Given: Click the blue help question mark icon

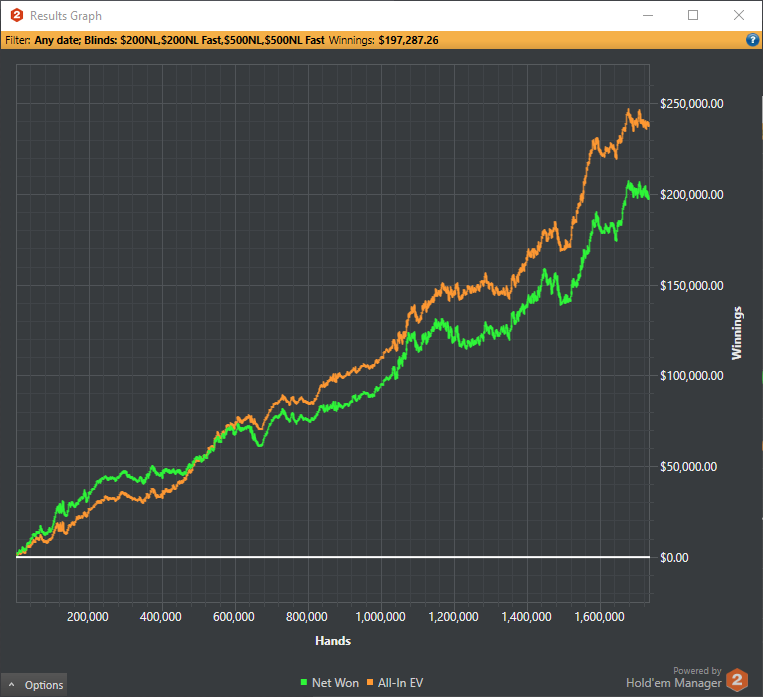Looking at the screenshot, I should point(752,39).
